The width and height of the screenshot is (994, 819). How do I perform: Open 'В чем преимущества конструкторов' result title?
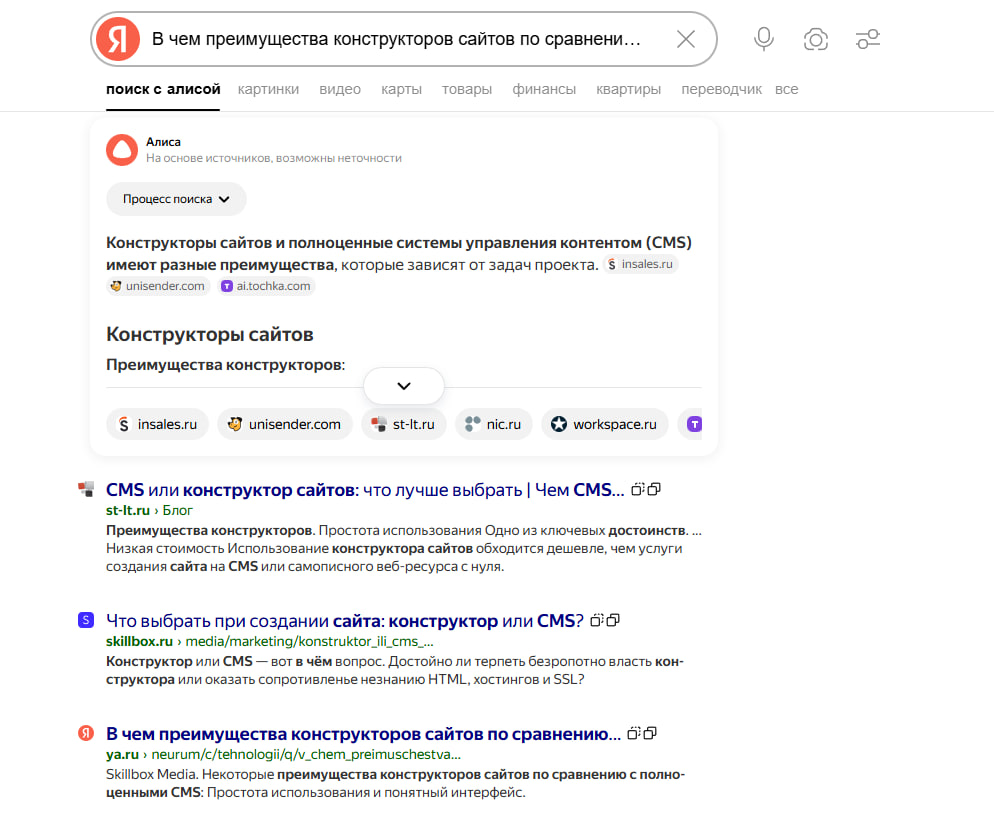(x=363, y=734)
